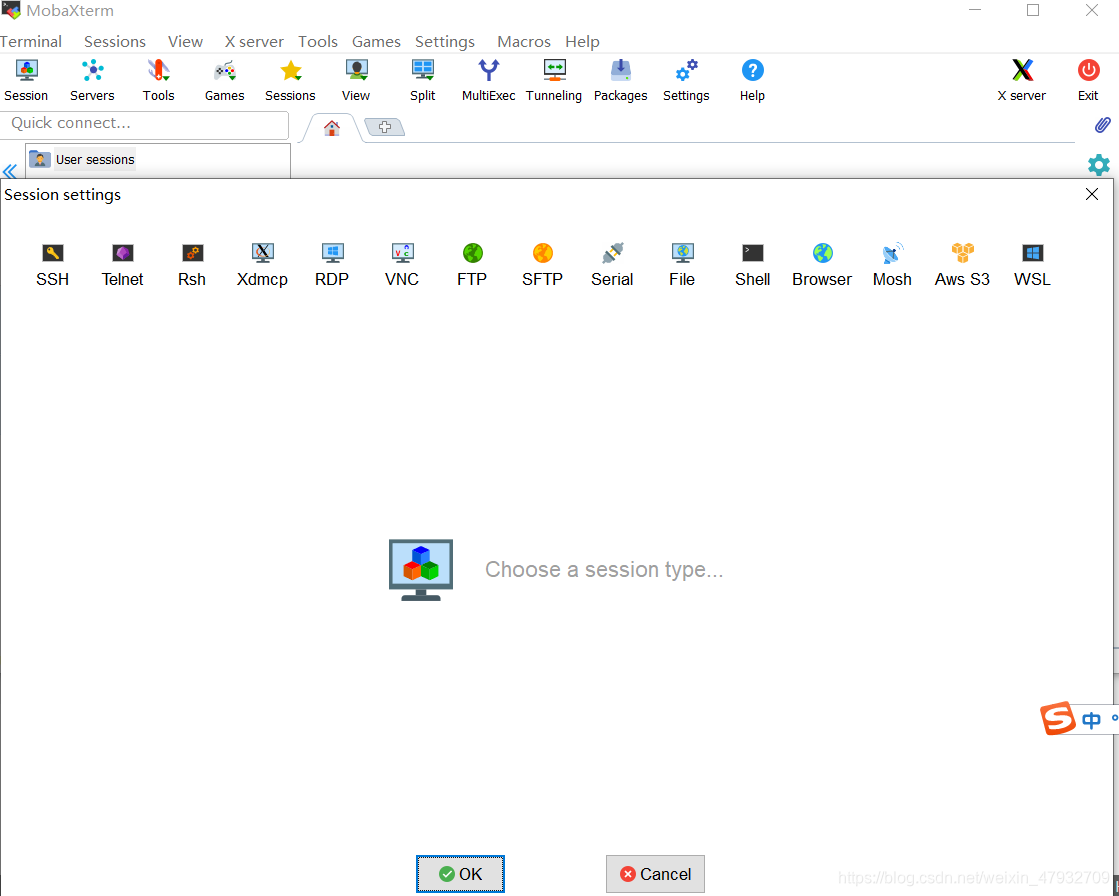Click the Servers toolbar icon
The height and width of the screenshot is (896, 1119).
(92, 81)
